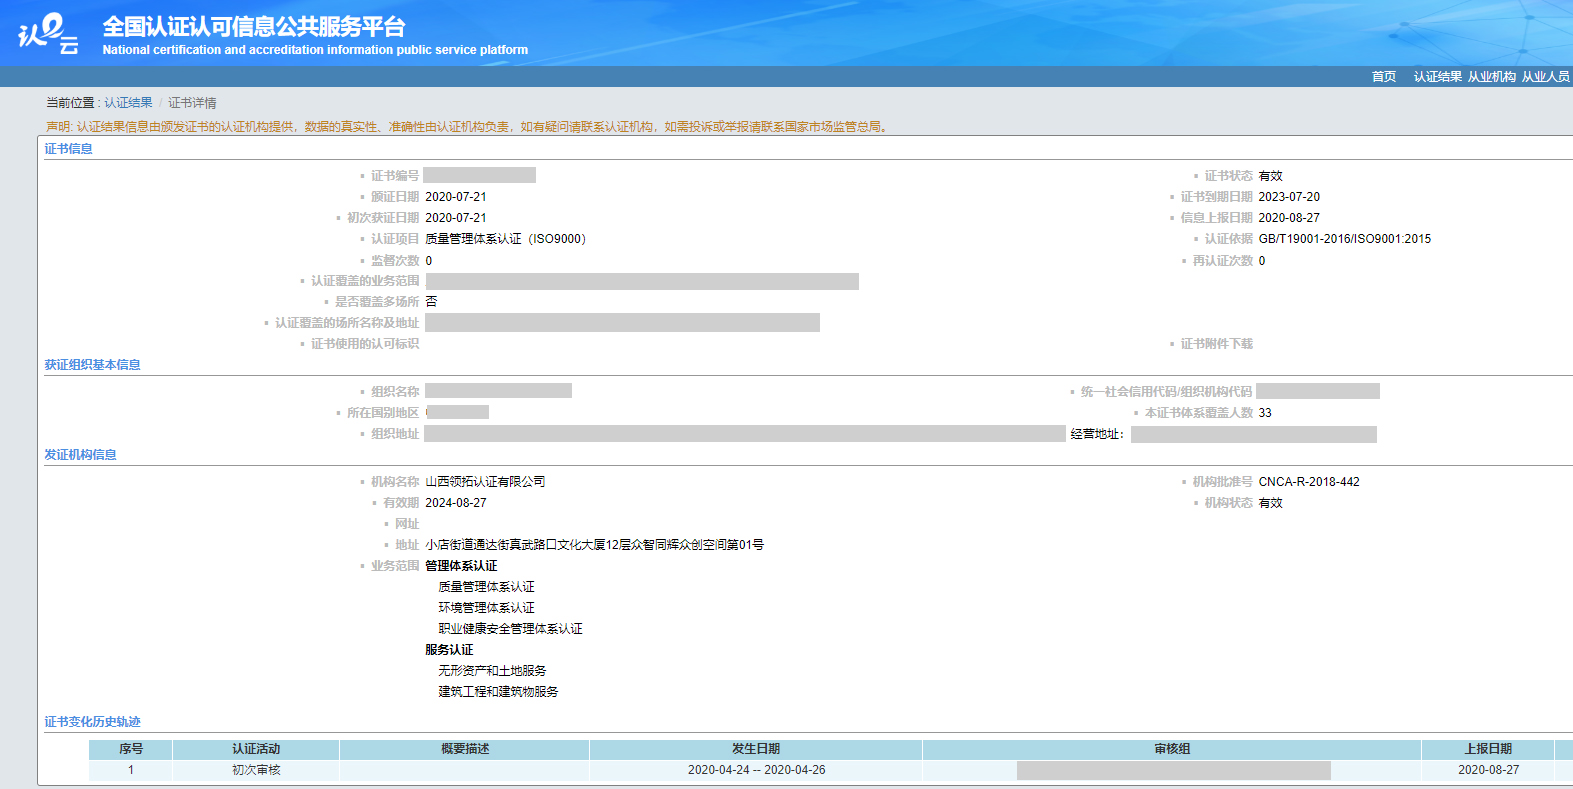This screenshot has width=1573, height=789.
Task: Click the certificate status value 有效
Action: (1270, 176)
